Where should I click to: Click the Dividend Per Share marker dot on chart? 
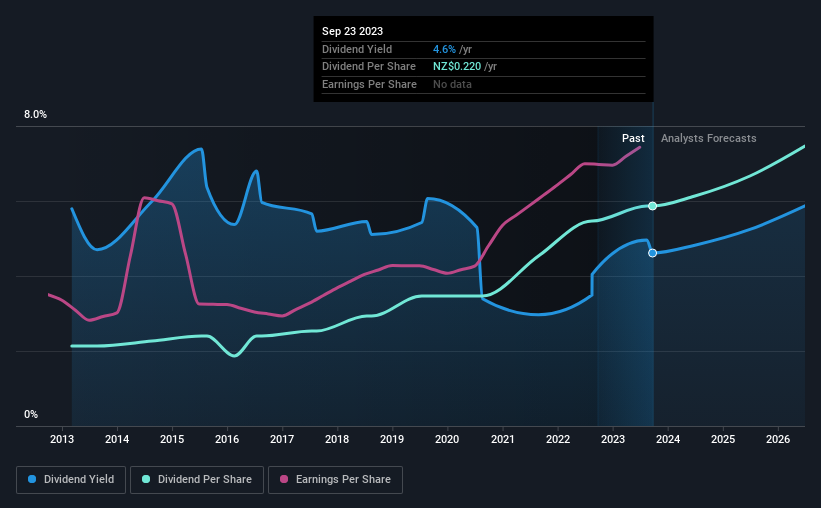point(652,206)
